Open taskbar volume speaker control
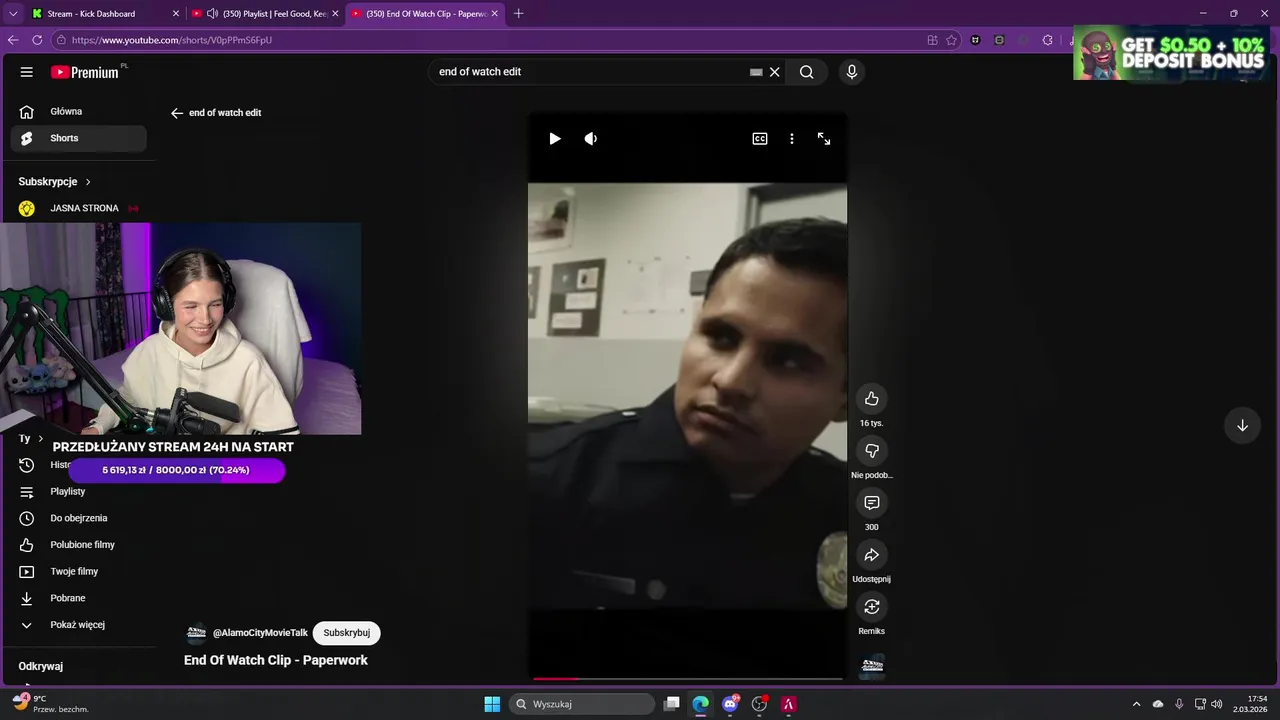 (1216, 704)
